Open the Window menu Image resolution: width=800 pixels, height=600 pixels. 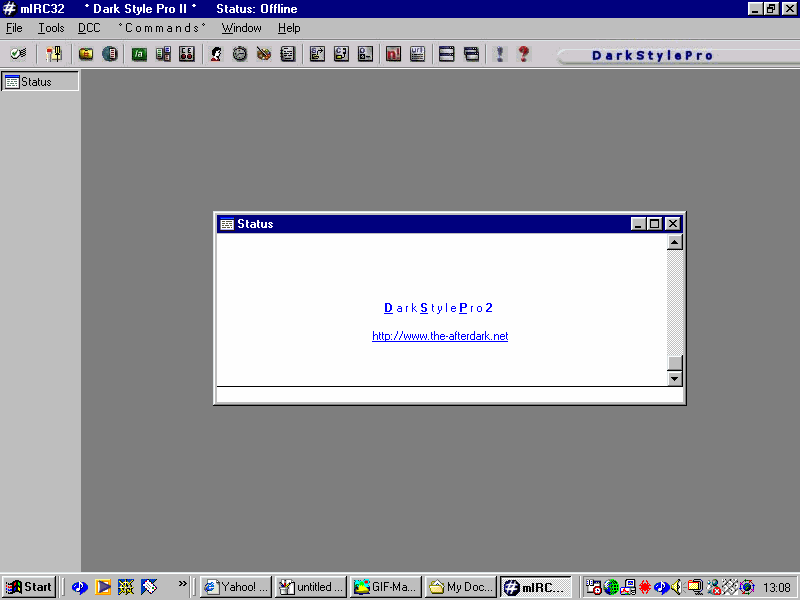[241, 28]
